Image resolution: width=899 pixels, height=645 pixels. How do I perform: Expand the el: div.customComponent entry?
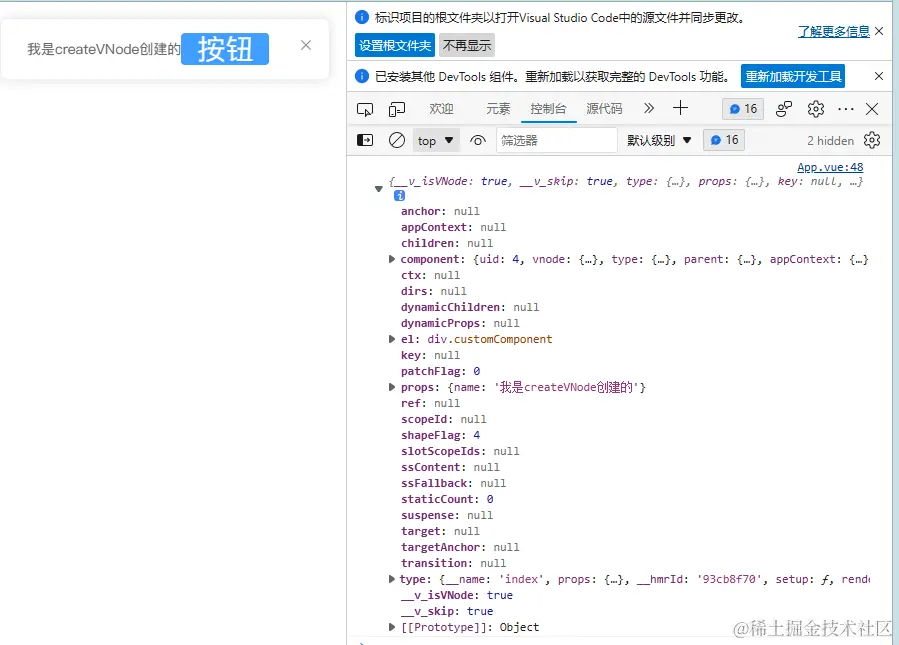(x=392, y=339)
